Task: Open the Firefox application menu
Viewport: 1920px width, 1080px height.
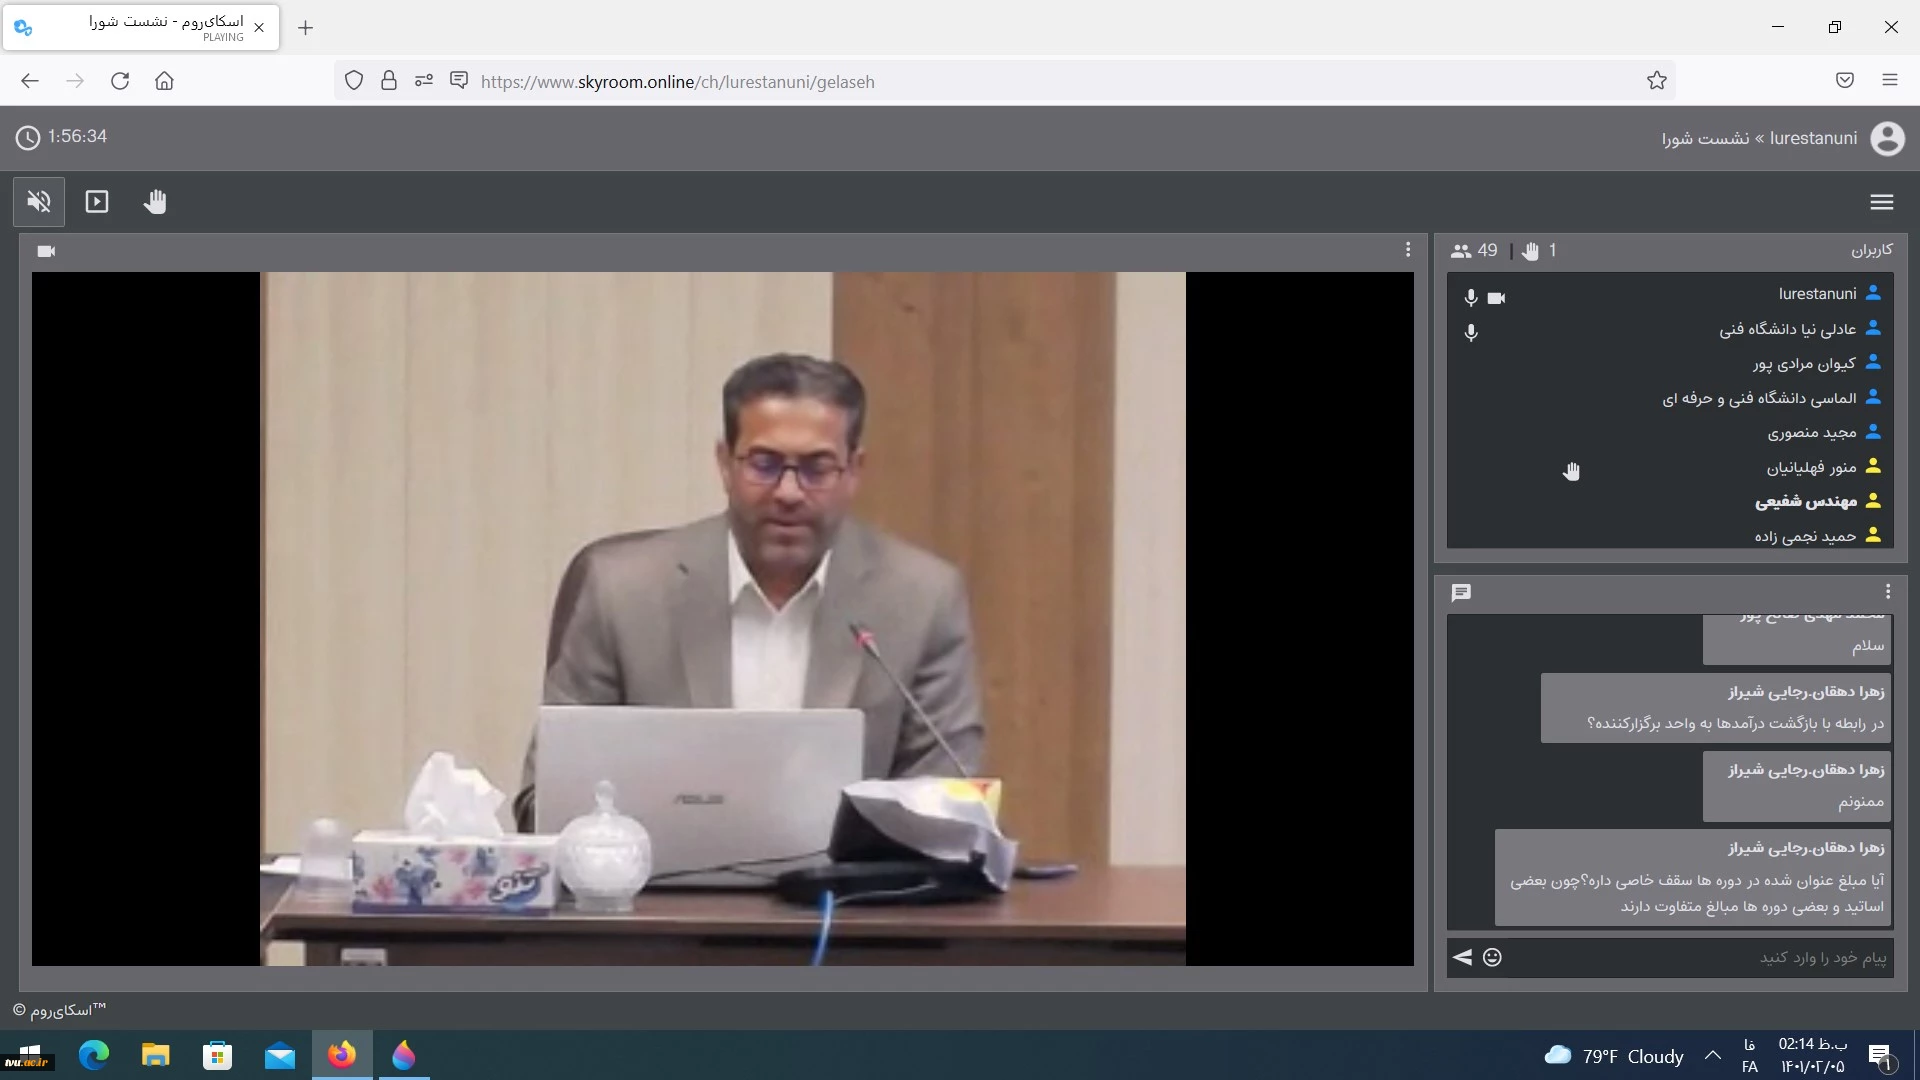Action: click(1889, 81)
